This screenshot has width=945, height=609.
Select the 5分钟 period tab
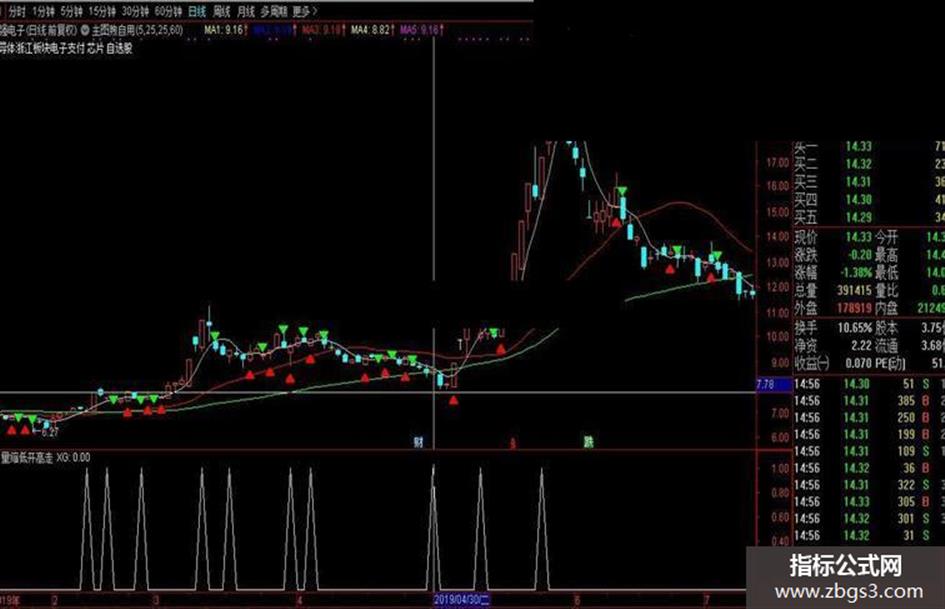[71, 11]
